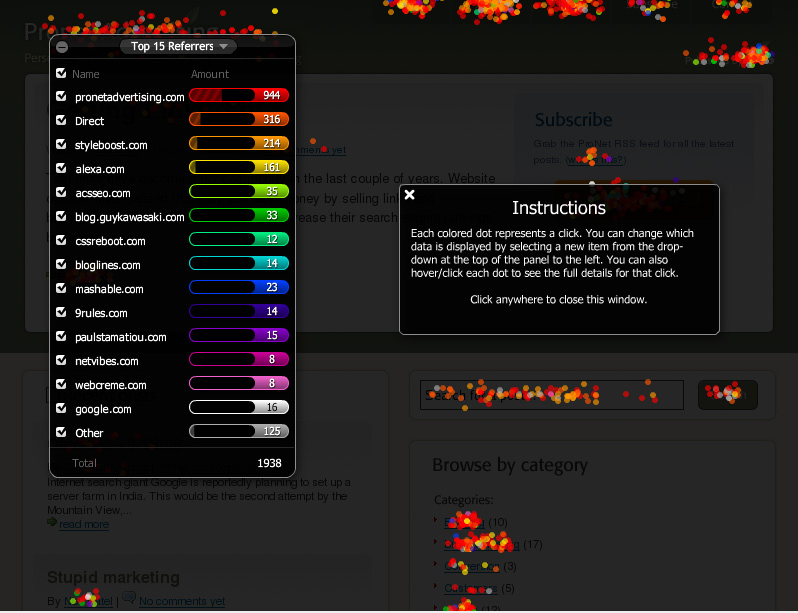Screen dimensions: 798x613
Task: Click the magenta 8 netvibes bar
Action: (239, 359)
